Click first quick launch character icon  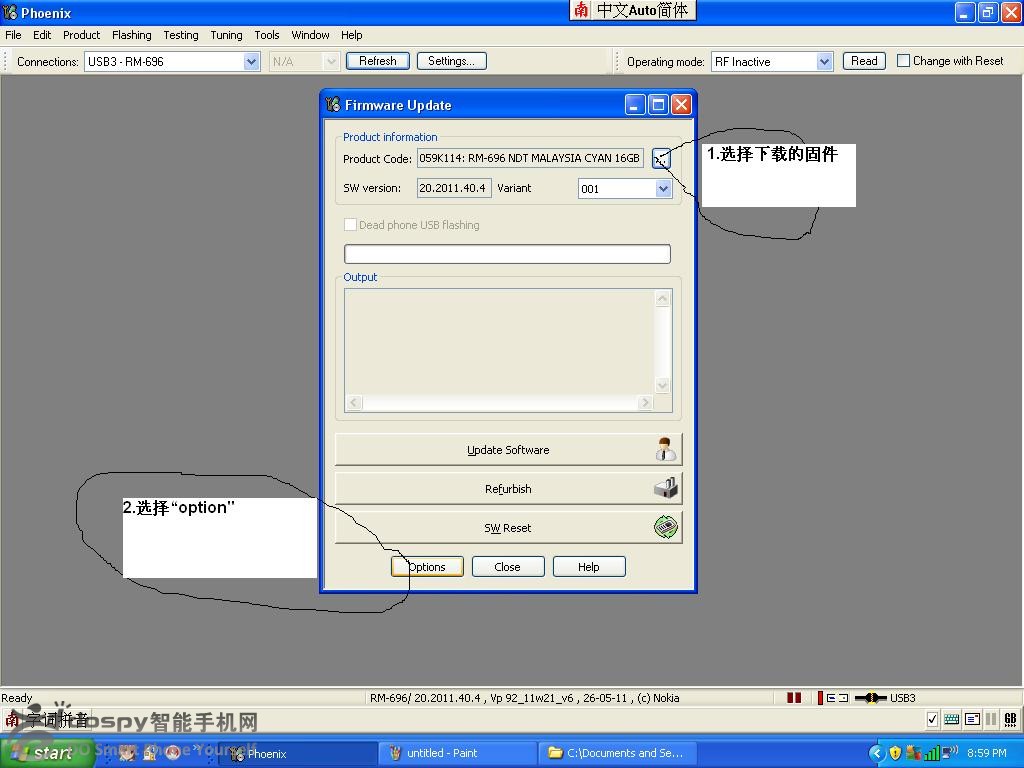(x=128, y=753)
